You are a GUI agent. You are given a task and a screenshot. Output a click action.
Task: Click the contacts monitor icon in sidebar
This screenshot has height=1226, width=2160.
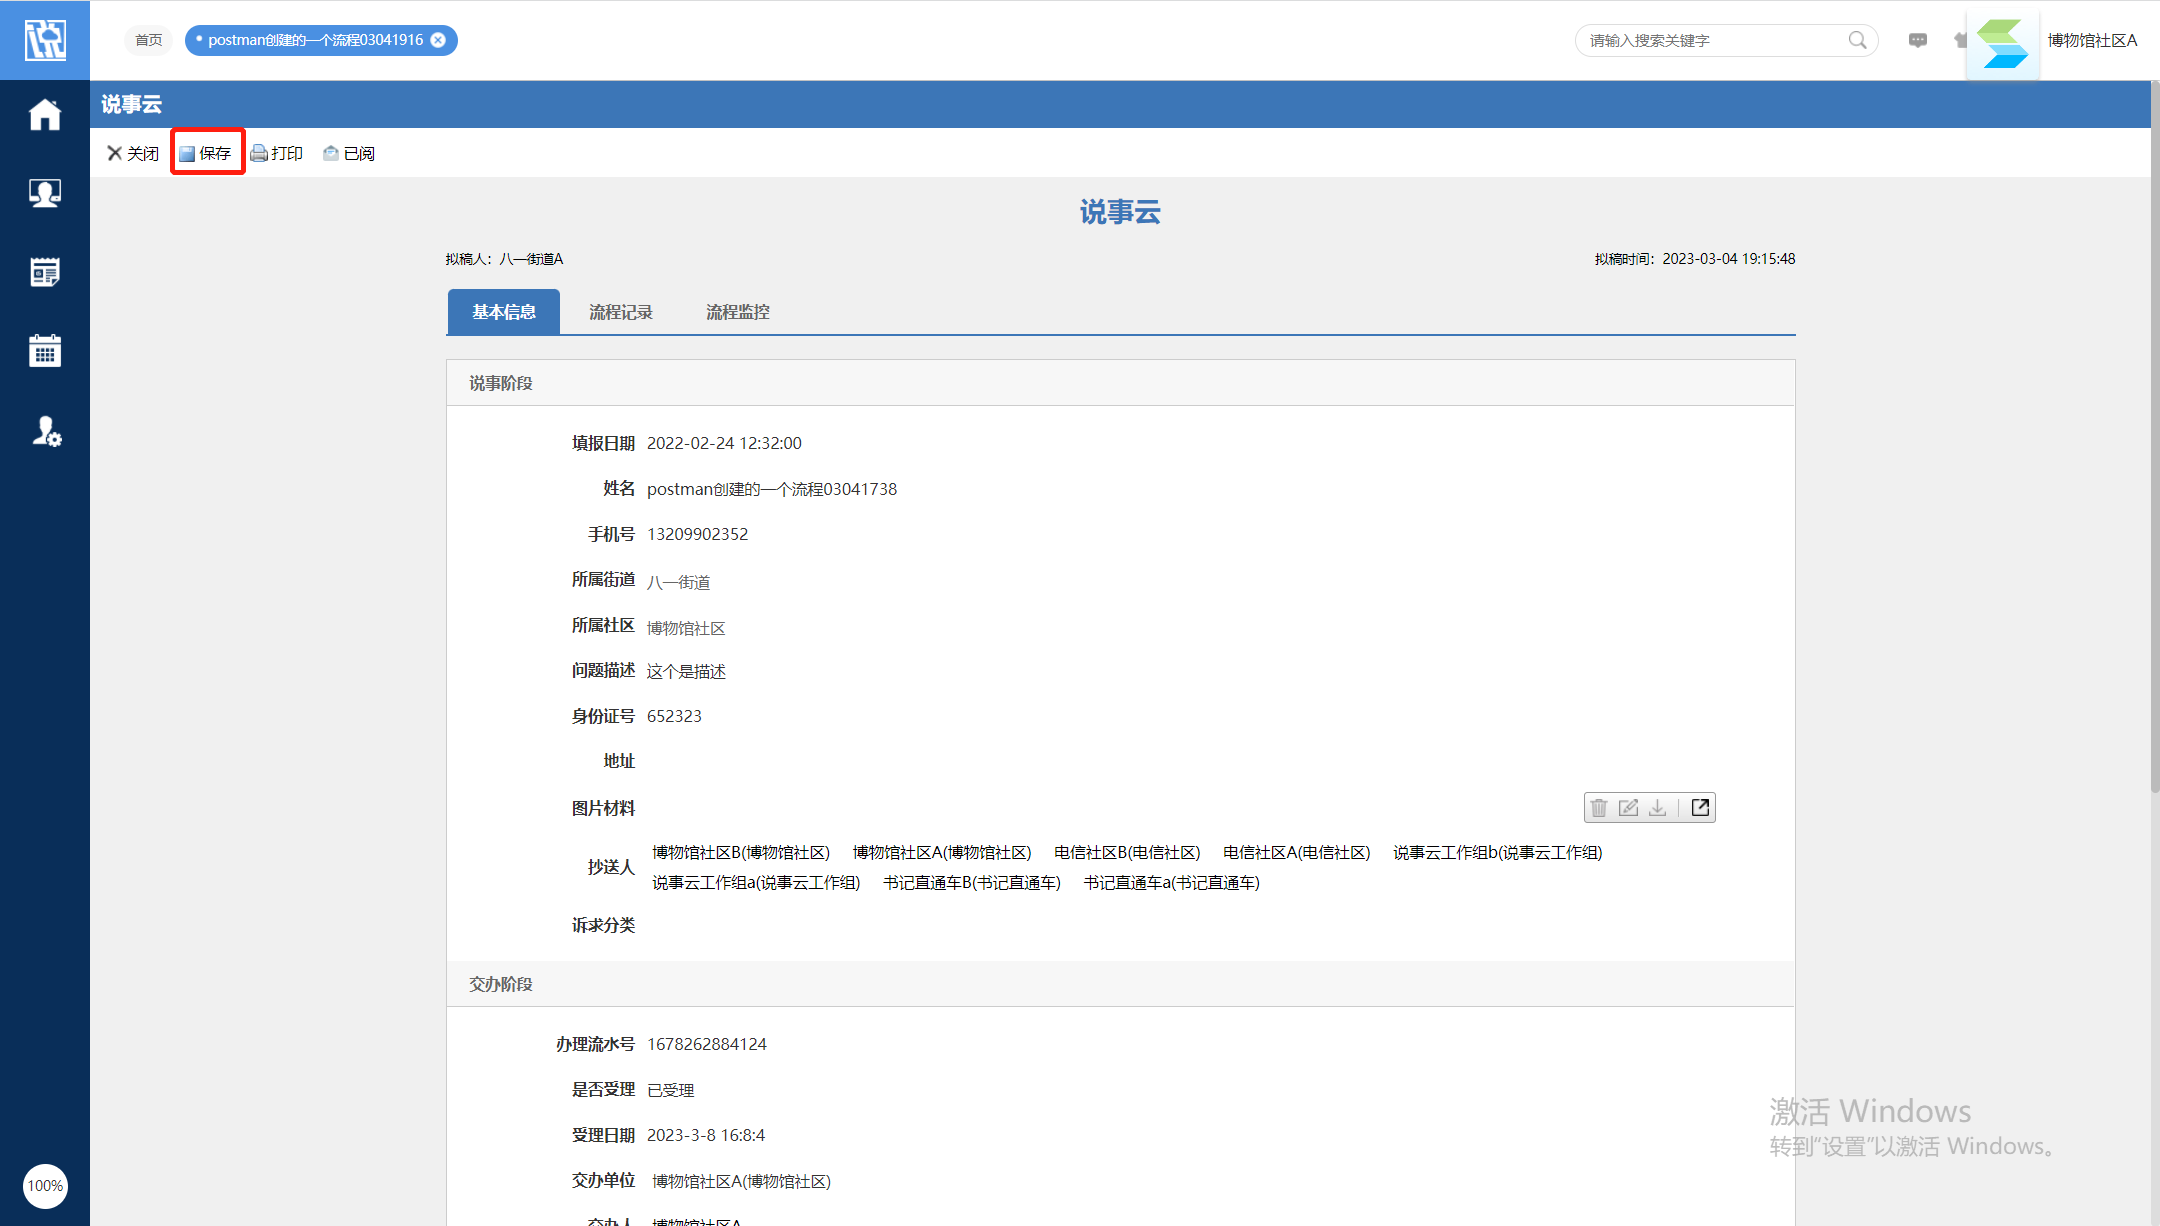coord(45,193)
